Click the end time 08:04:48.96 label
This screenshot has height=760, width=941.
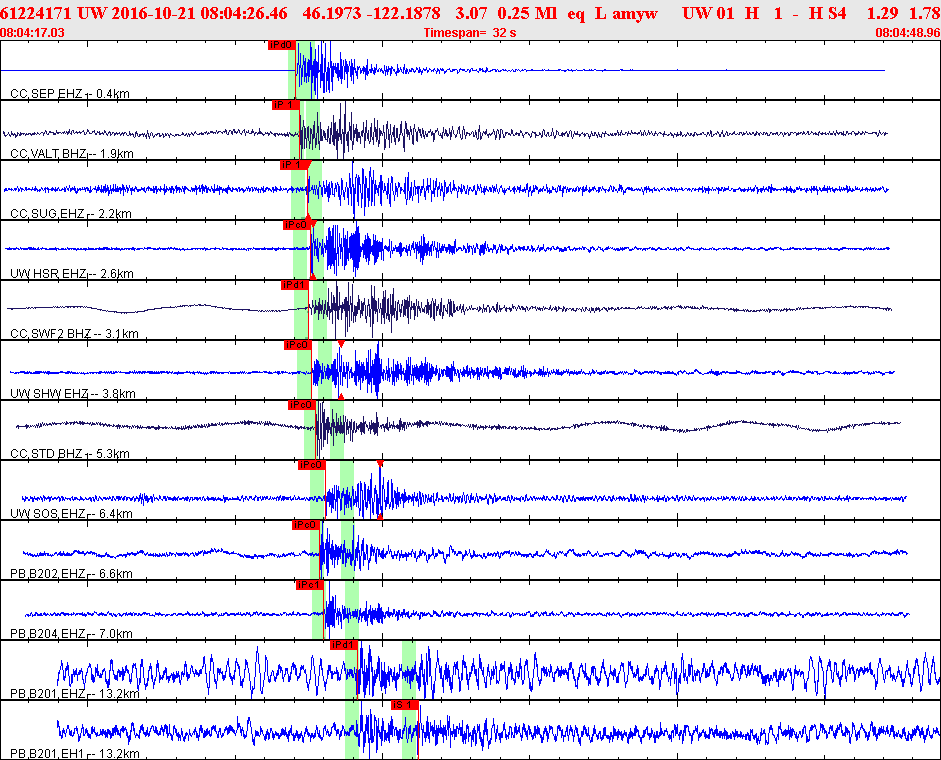[907, 33]
